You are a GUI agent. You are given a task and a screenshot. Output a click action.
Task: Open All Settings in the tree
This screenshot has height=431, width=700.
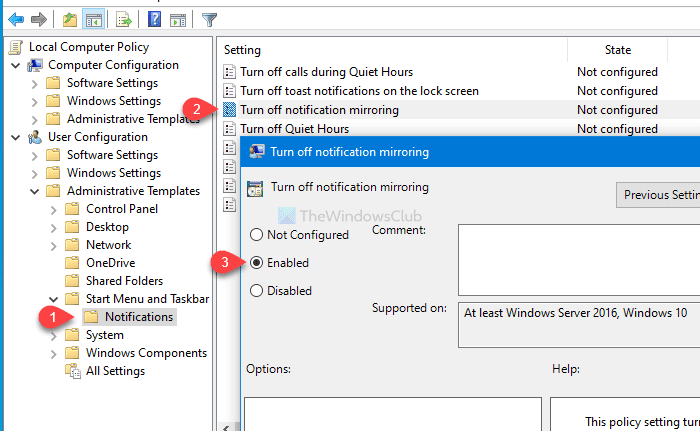click(115, 371)
